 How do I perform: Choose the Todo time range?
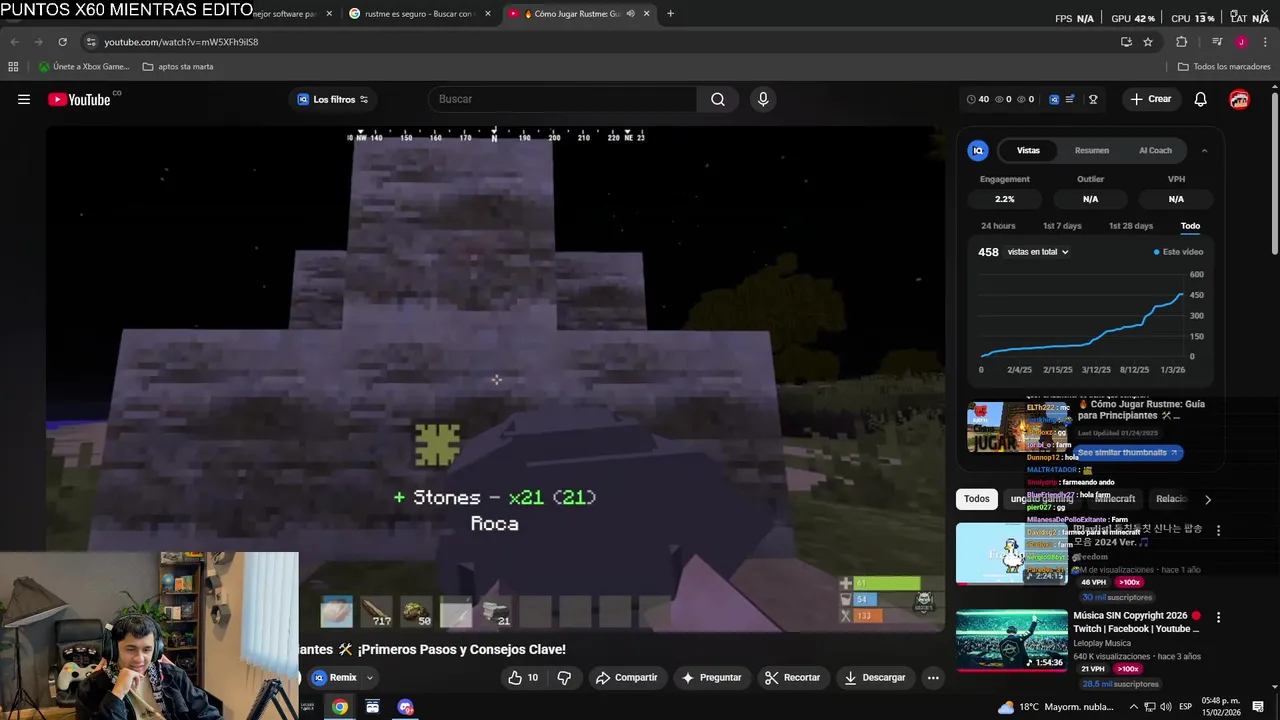pyautogui.click(x=1190, y=226)
